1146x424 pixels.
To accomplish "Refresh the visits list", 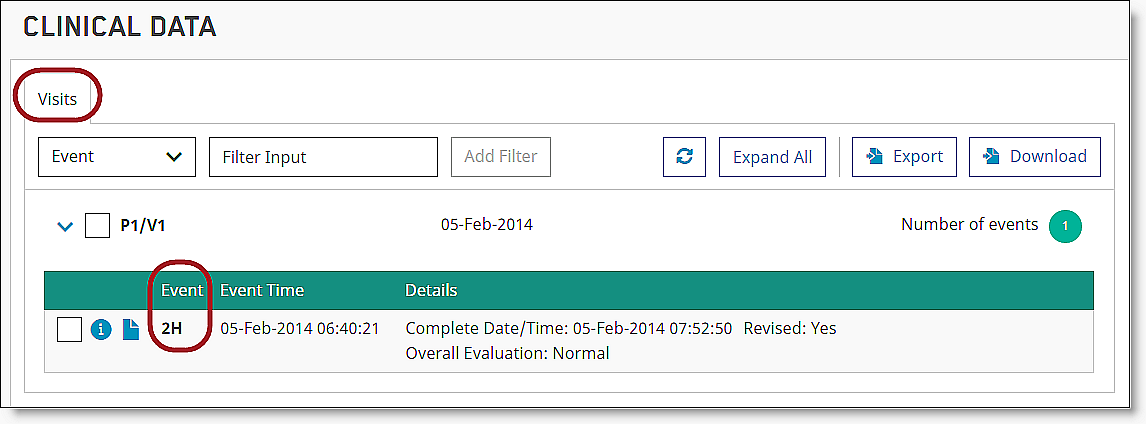I will pos(685,157).
